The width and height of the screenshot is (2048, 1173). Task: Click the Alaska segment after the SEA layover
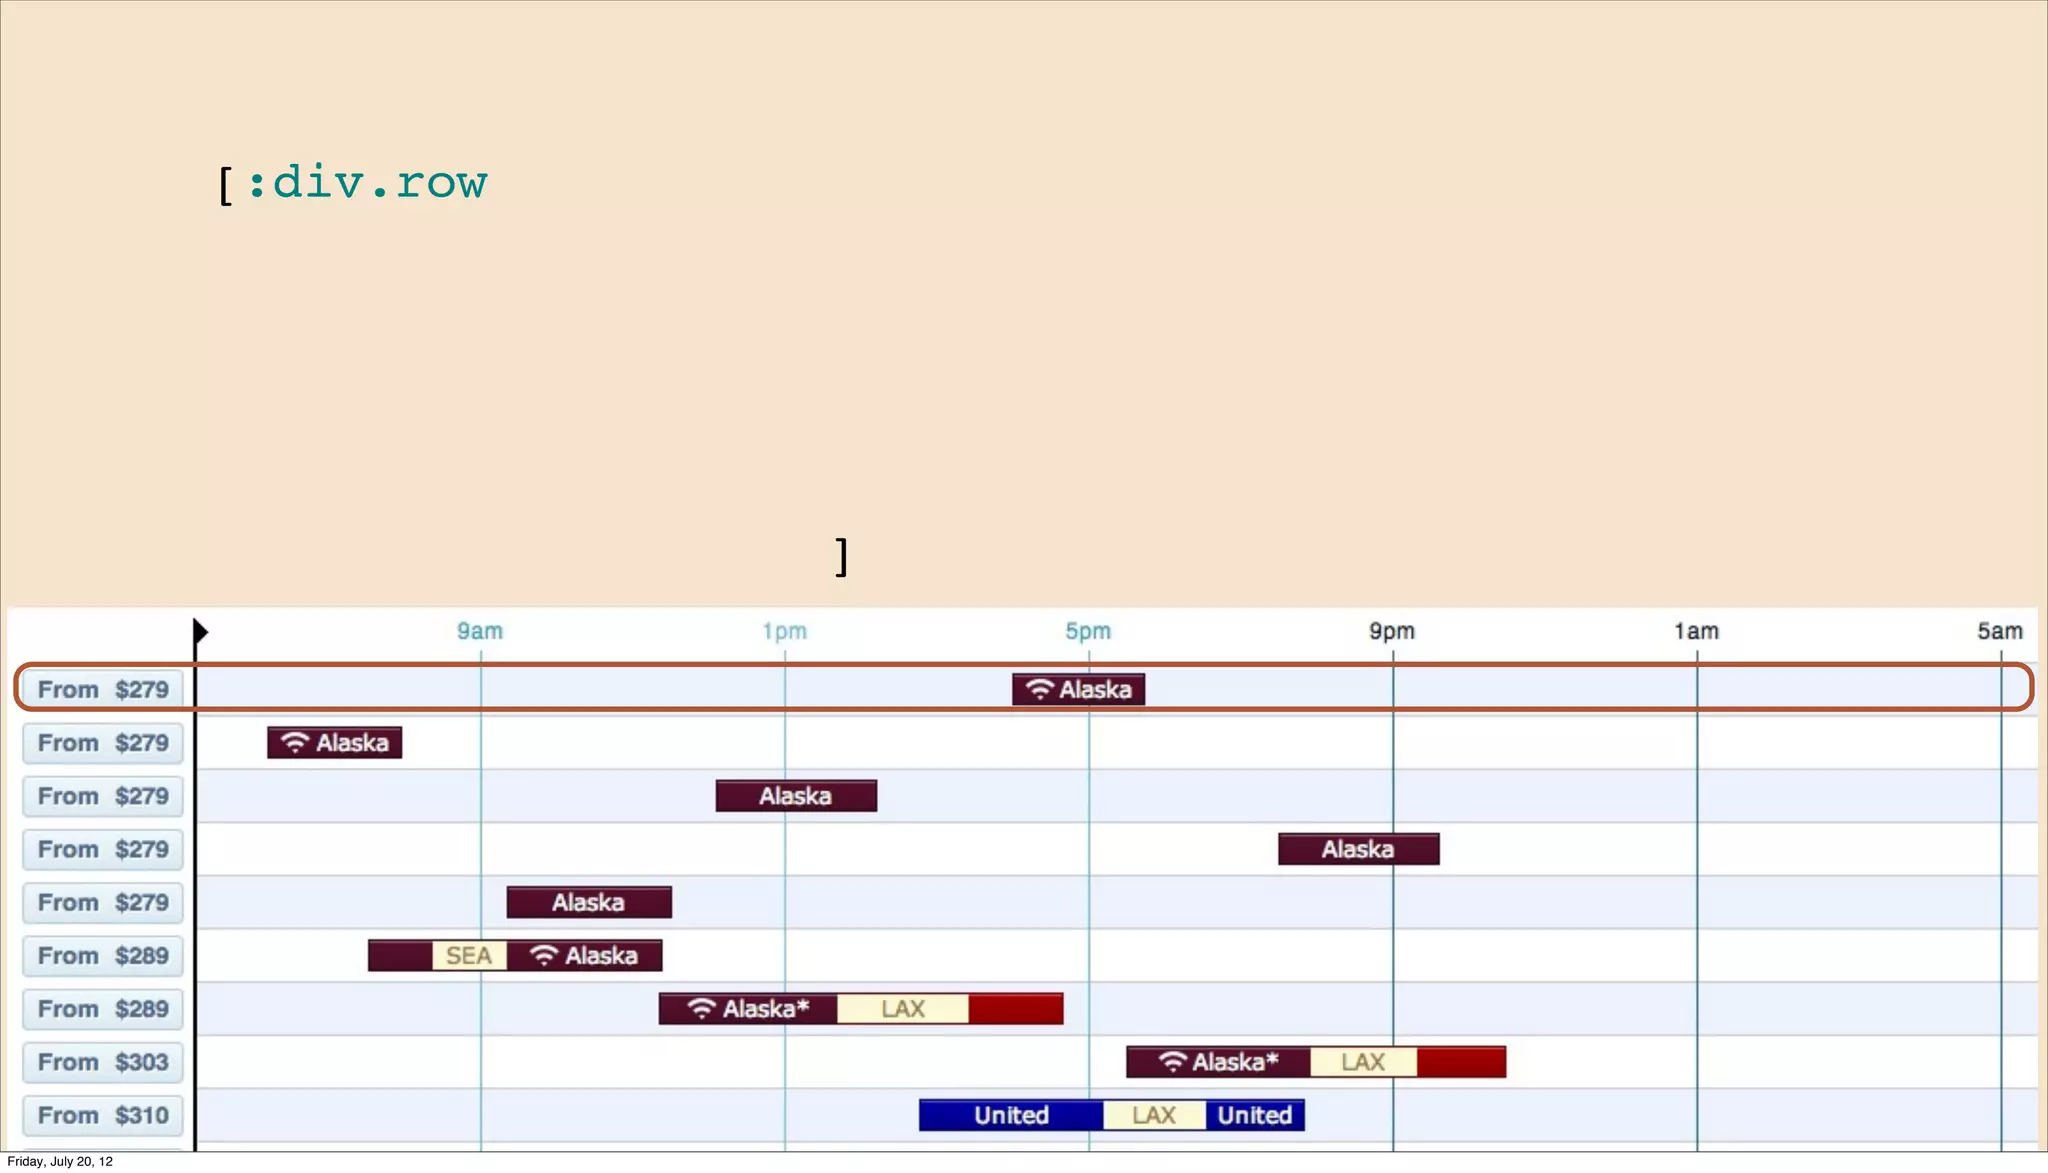coord(584,956)
